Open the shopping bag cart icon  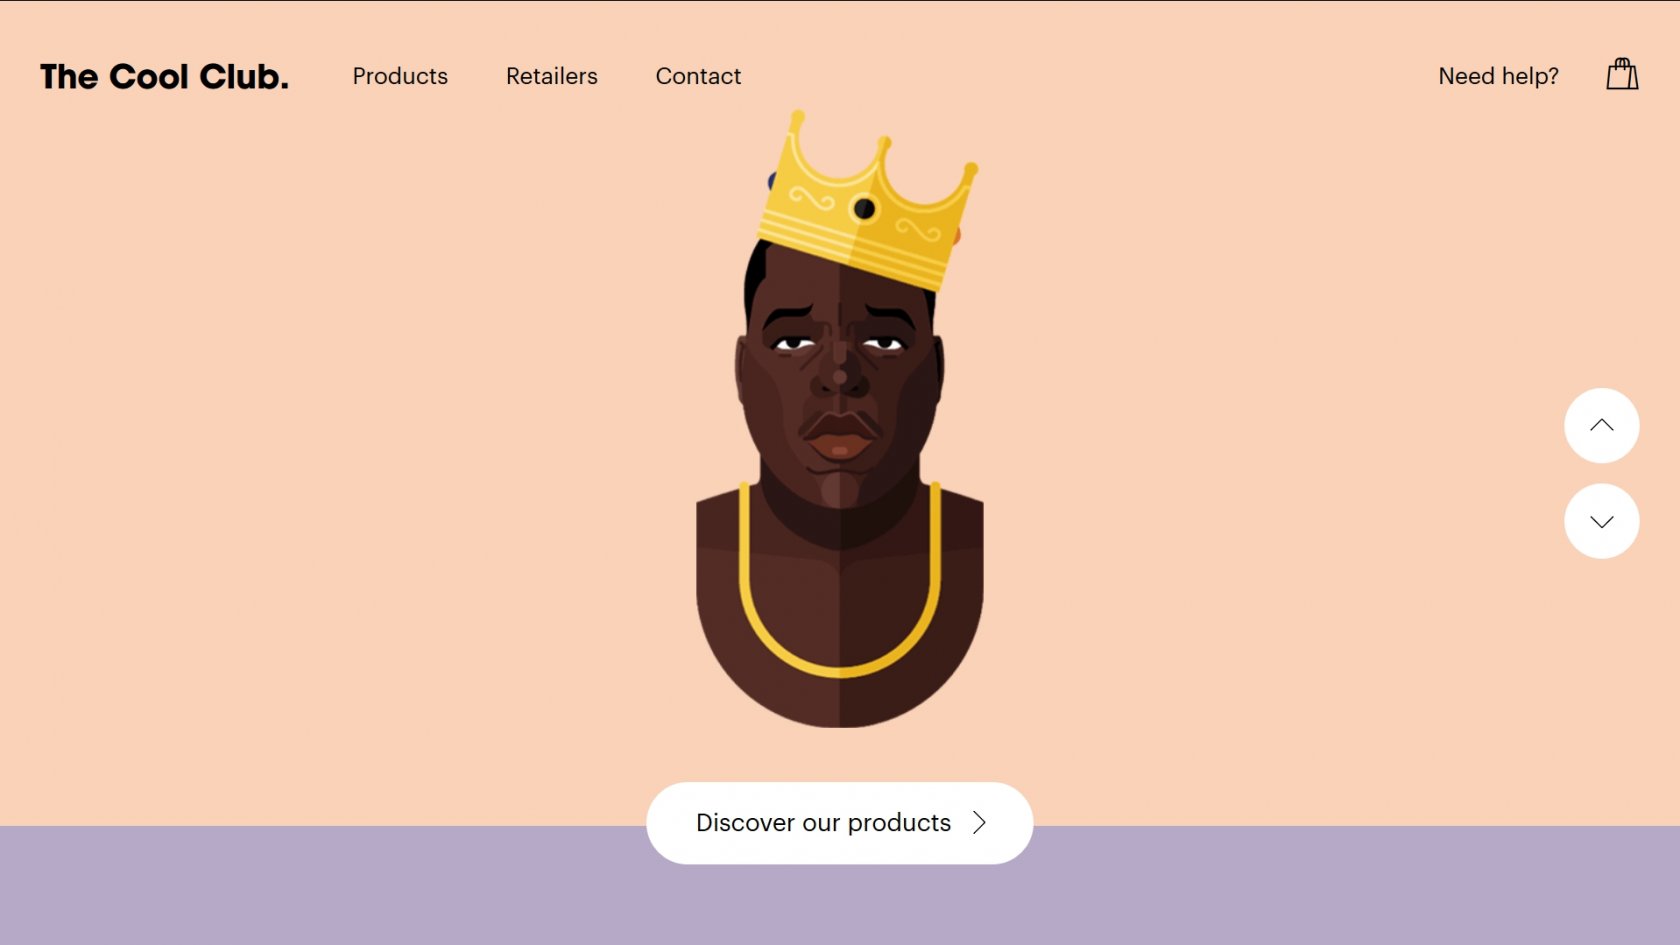[x=1622, y=75]
